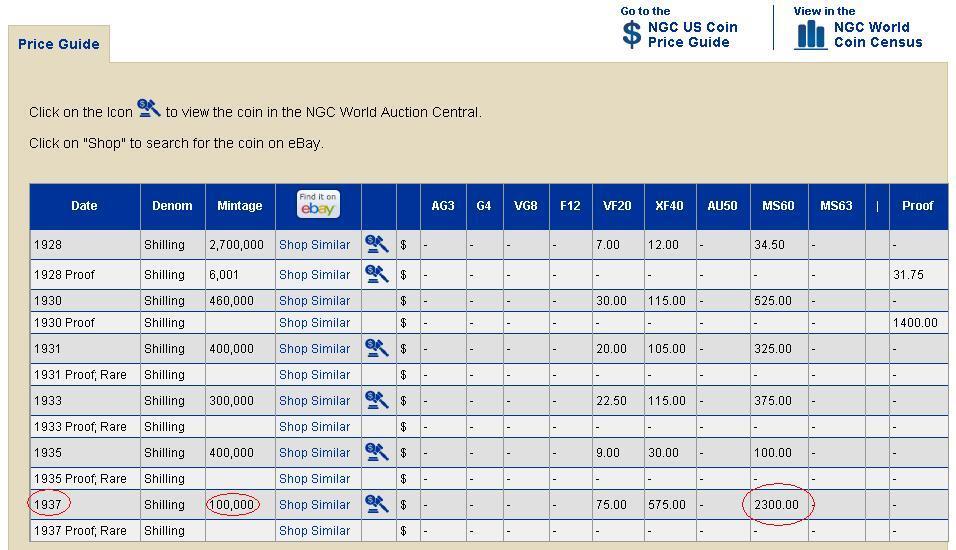The image size is (956, 550).
Task: Click auction gavel icon for 1931 row
Action: tap(376, 348)
